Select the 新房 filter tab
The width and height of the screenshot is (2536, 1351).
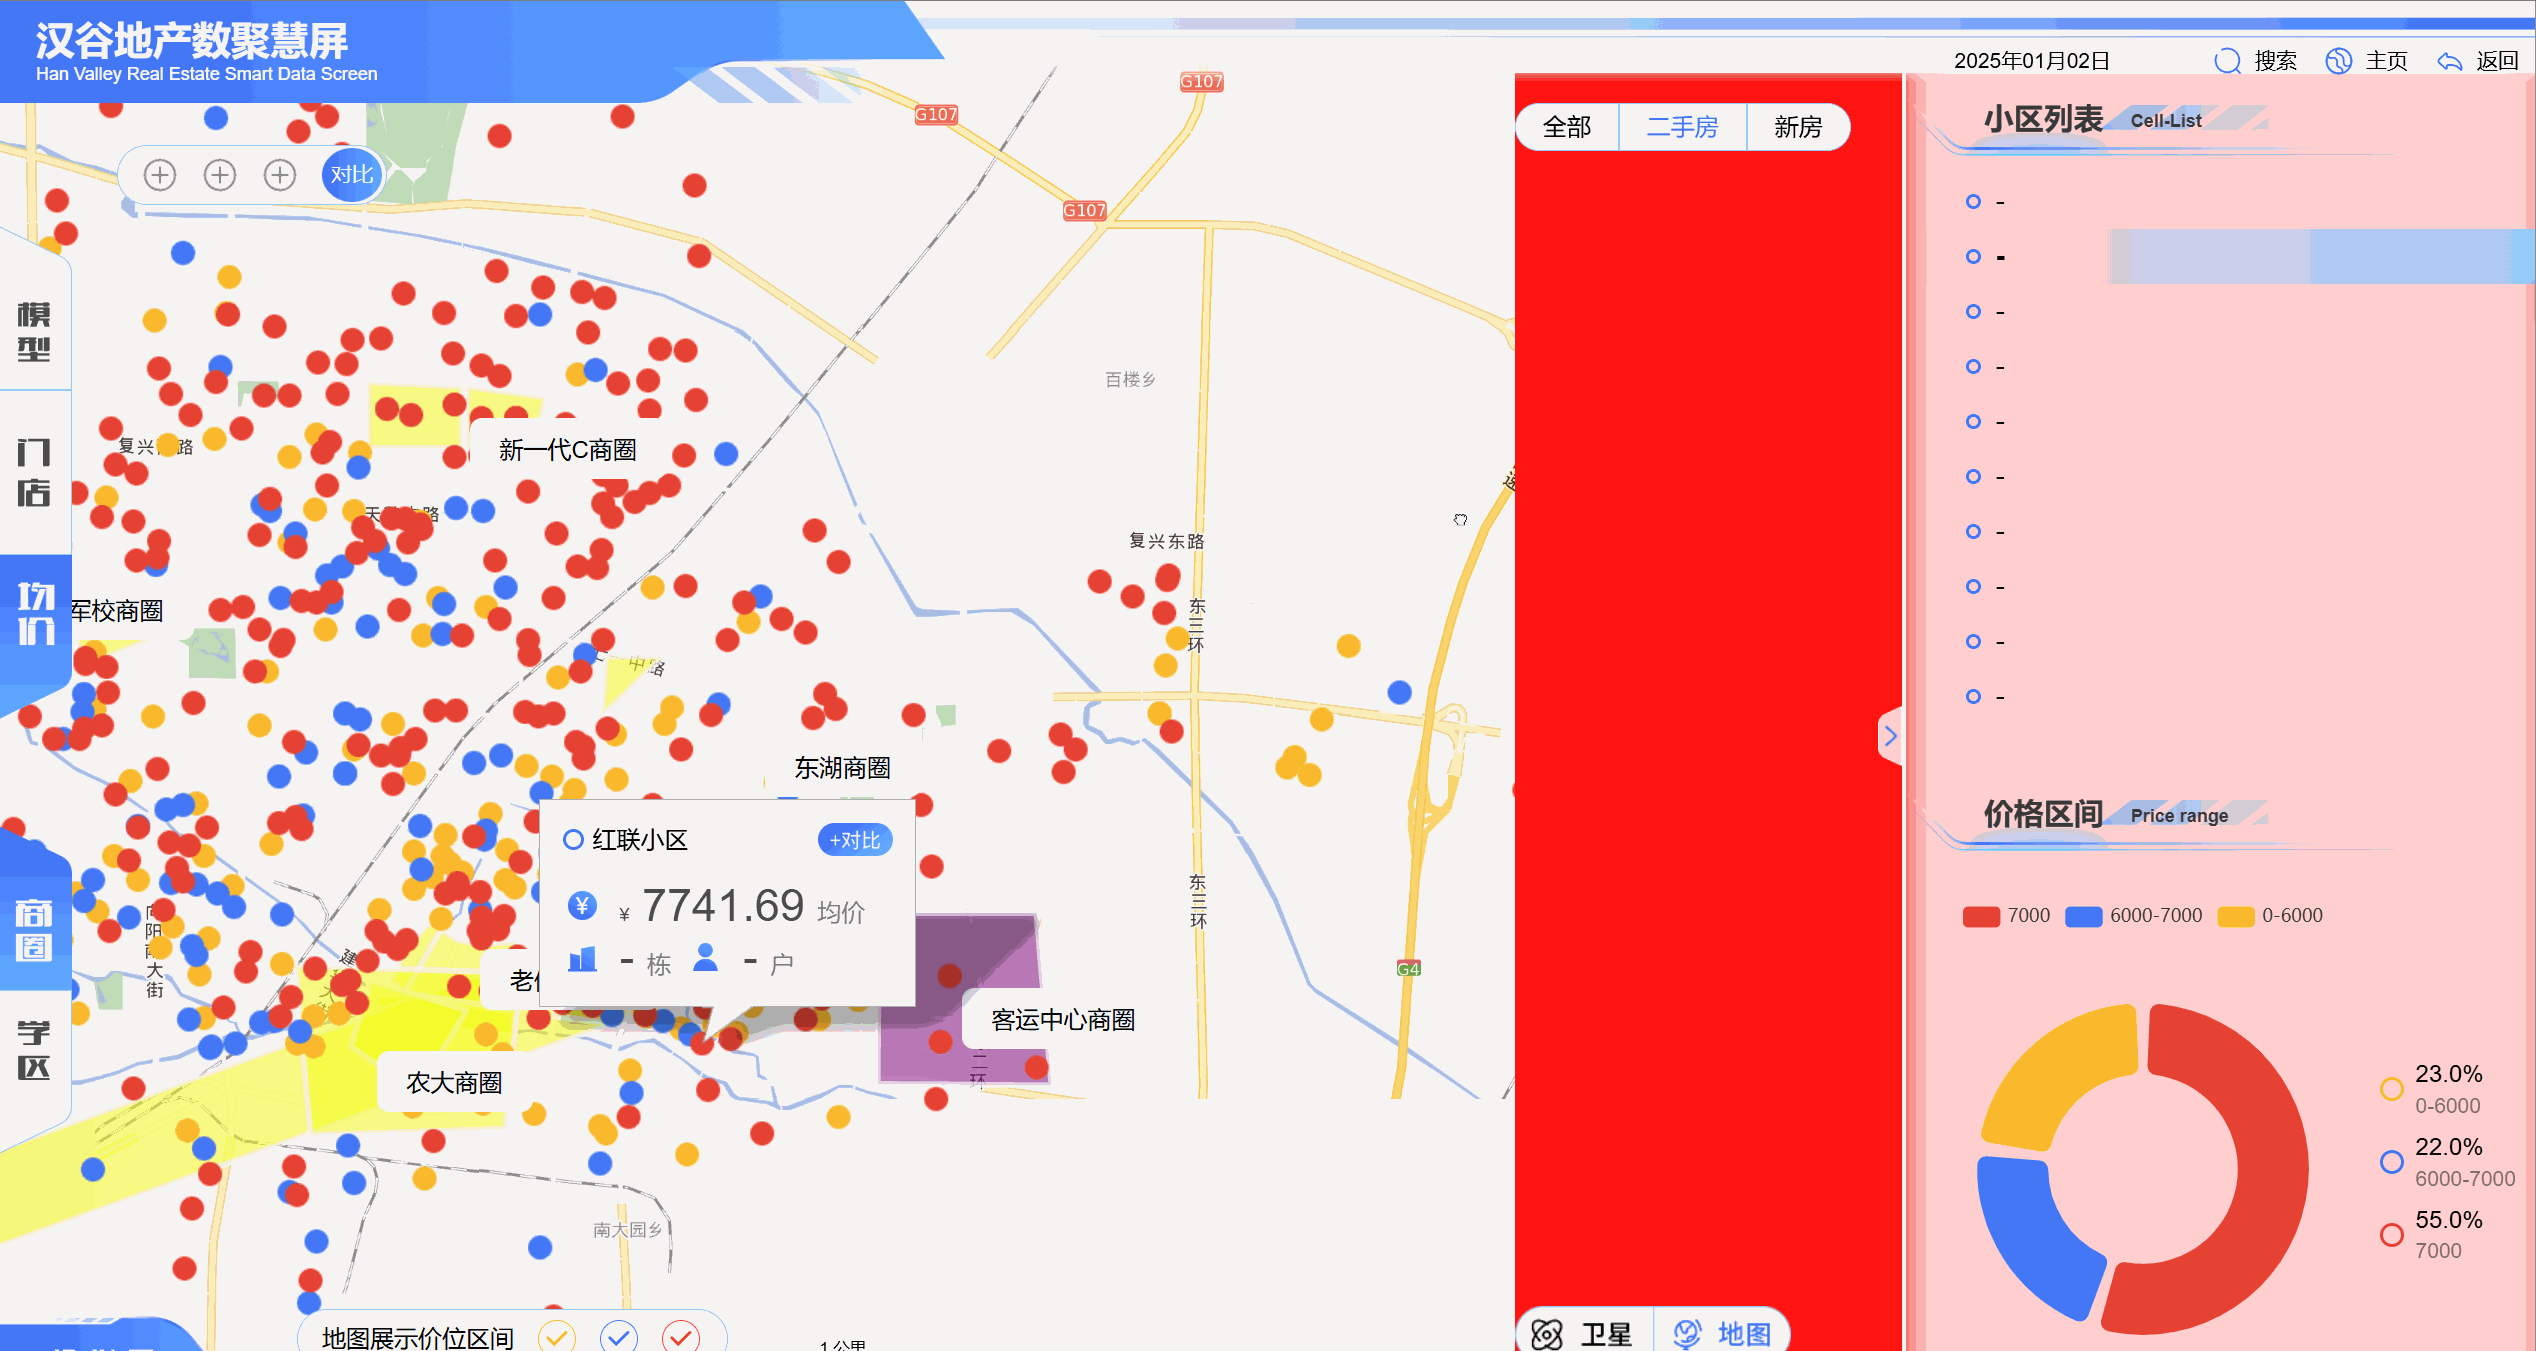coord(1798,127)
